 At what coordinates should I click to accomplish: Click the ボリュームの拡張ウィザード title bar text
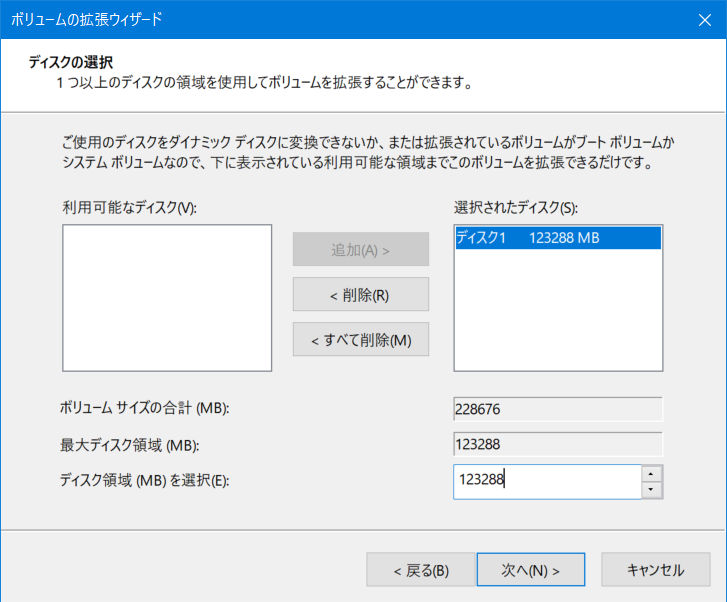pos(86,19)
